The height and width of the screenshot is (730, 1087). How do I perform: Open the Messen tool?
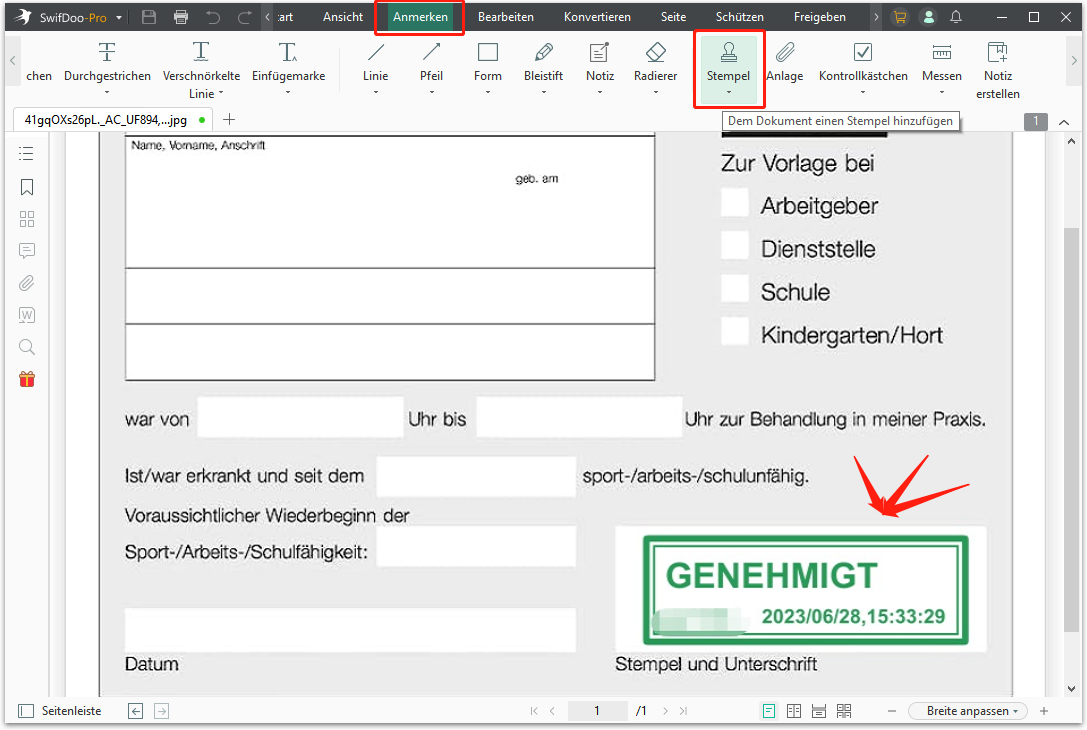941,63
